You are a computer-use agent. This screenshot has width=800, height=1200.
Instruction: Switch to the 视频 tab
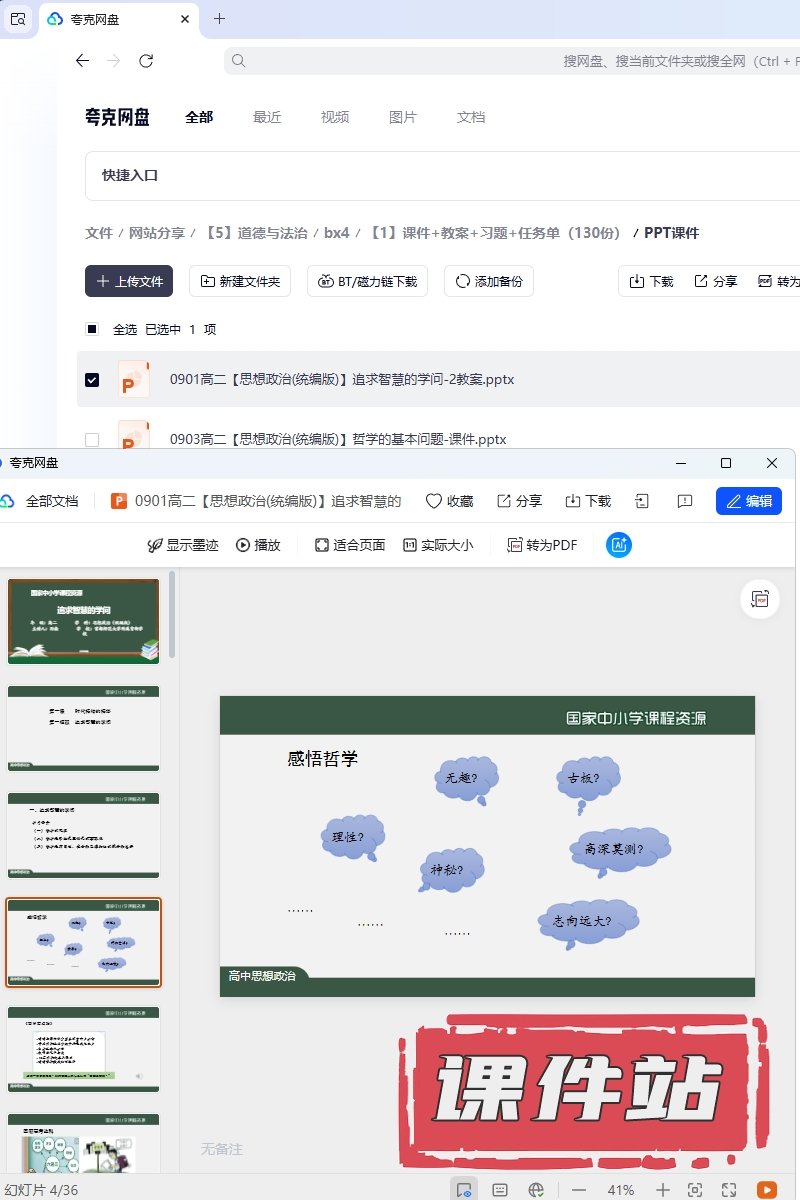pyautogui.click(x=335, y=117)
